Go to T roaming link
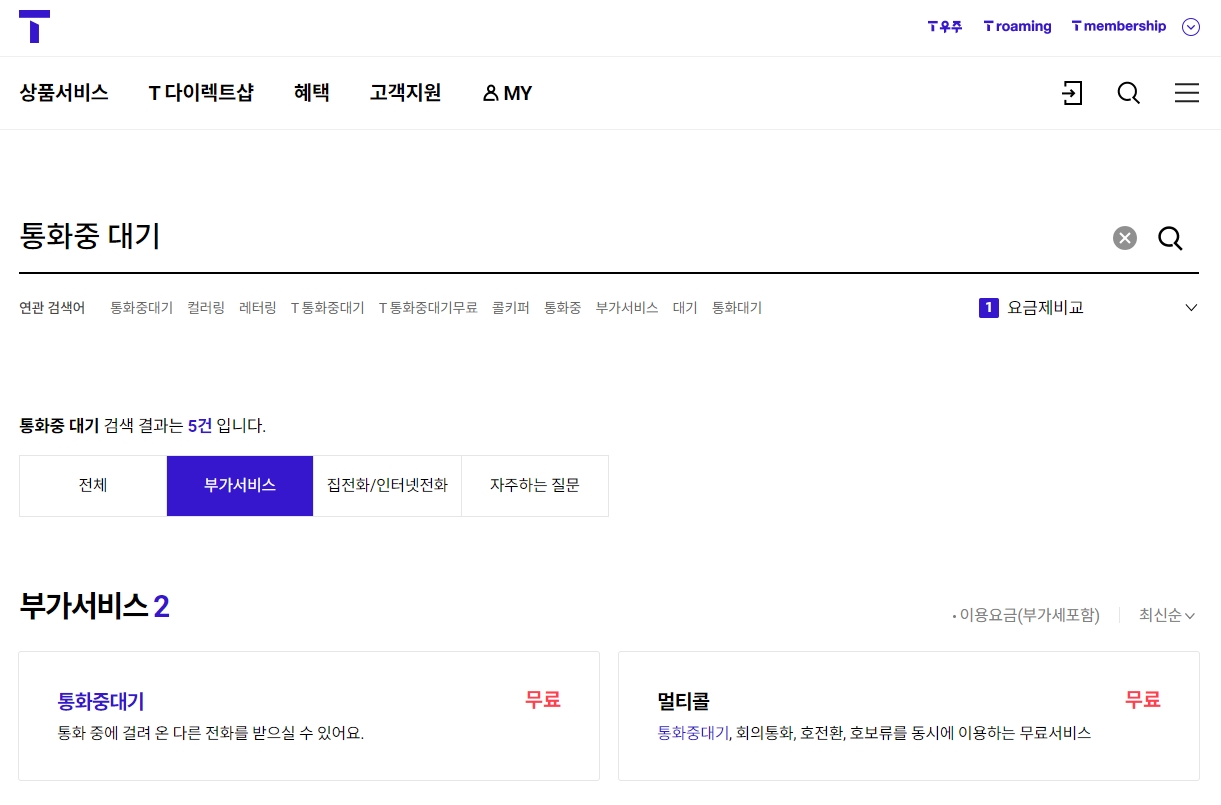 [1017, 27]
